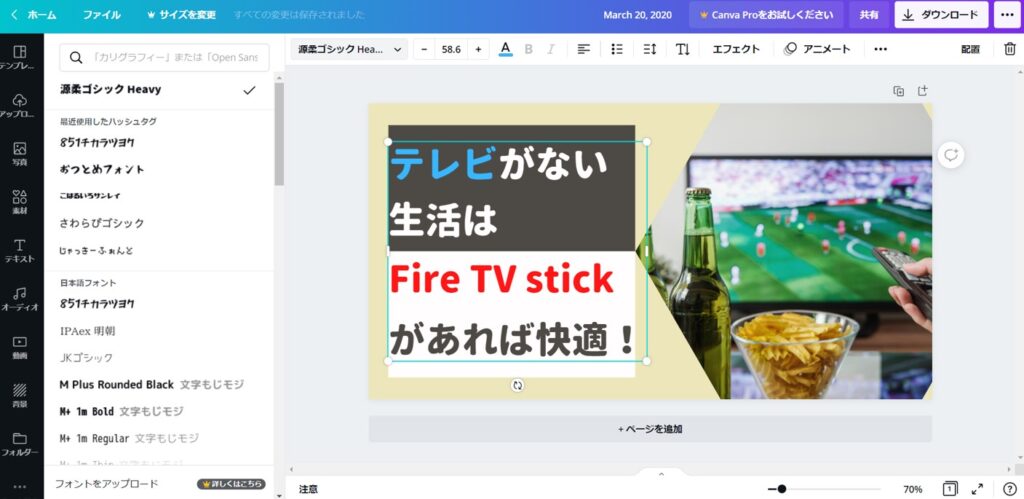The width and height of the screenshot is (1024, 499).
Task: Edit the document title March 20, 2020
Action: point(637,14)
